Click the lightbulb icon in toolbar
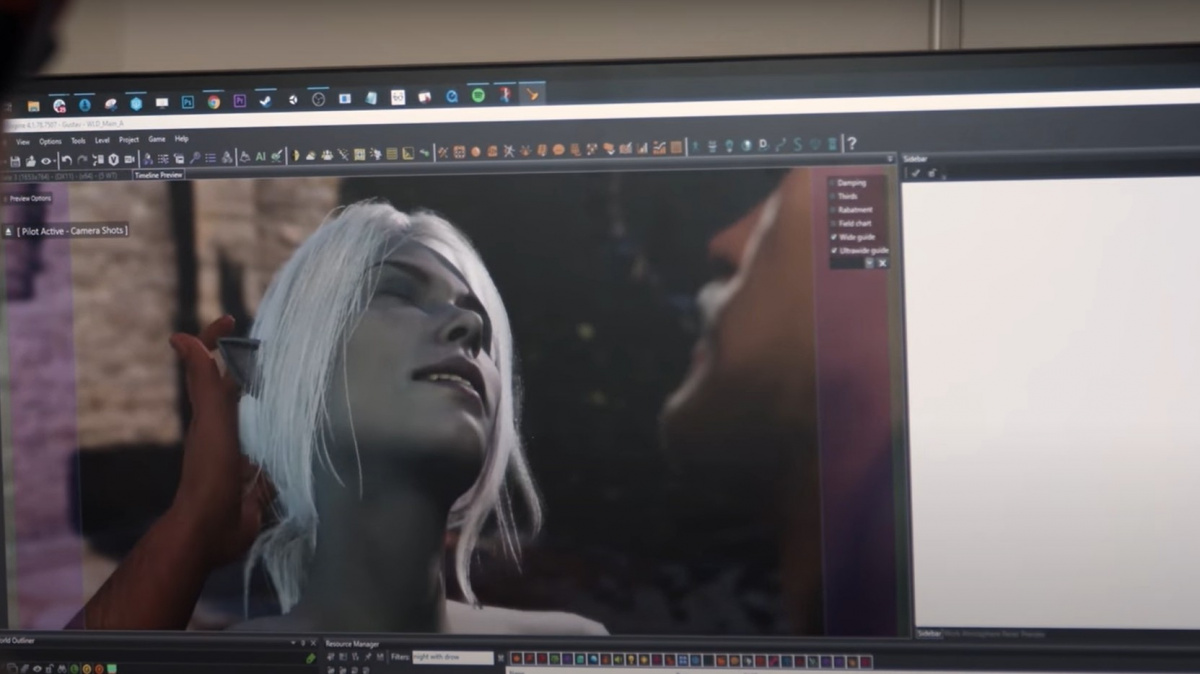Image resolution: width=1200 pixels, height=674 pixels. 729,146
